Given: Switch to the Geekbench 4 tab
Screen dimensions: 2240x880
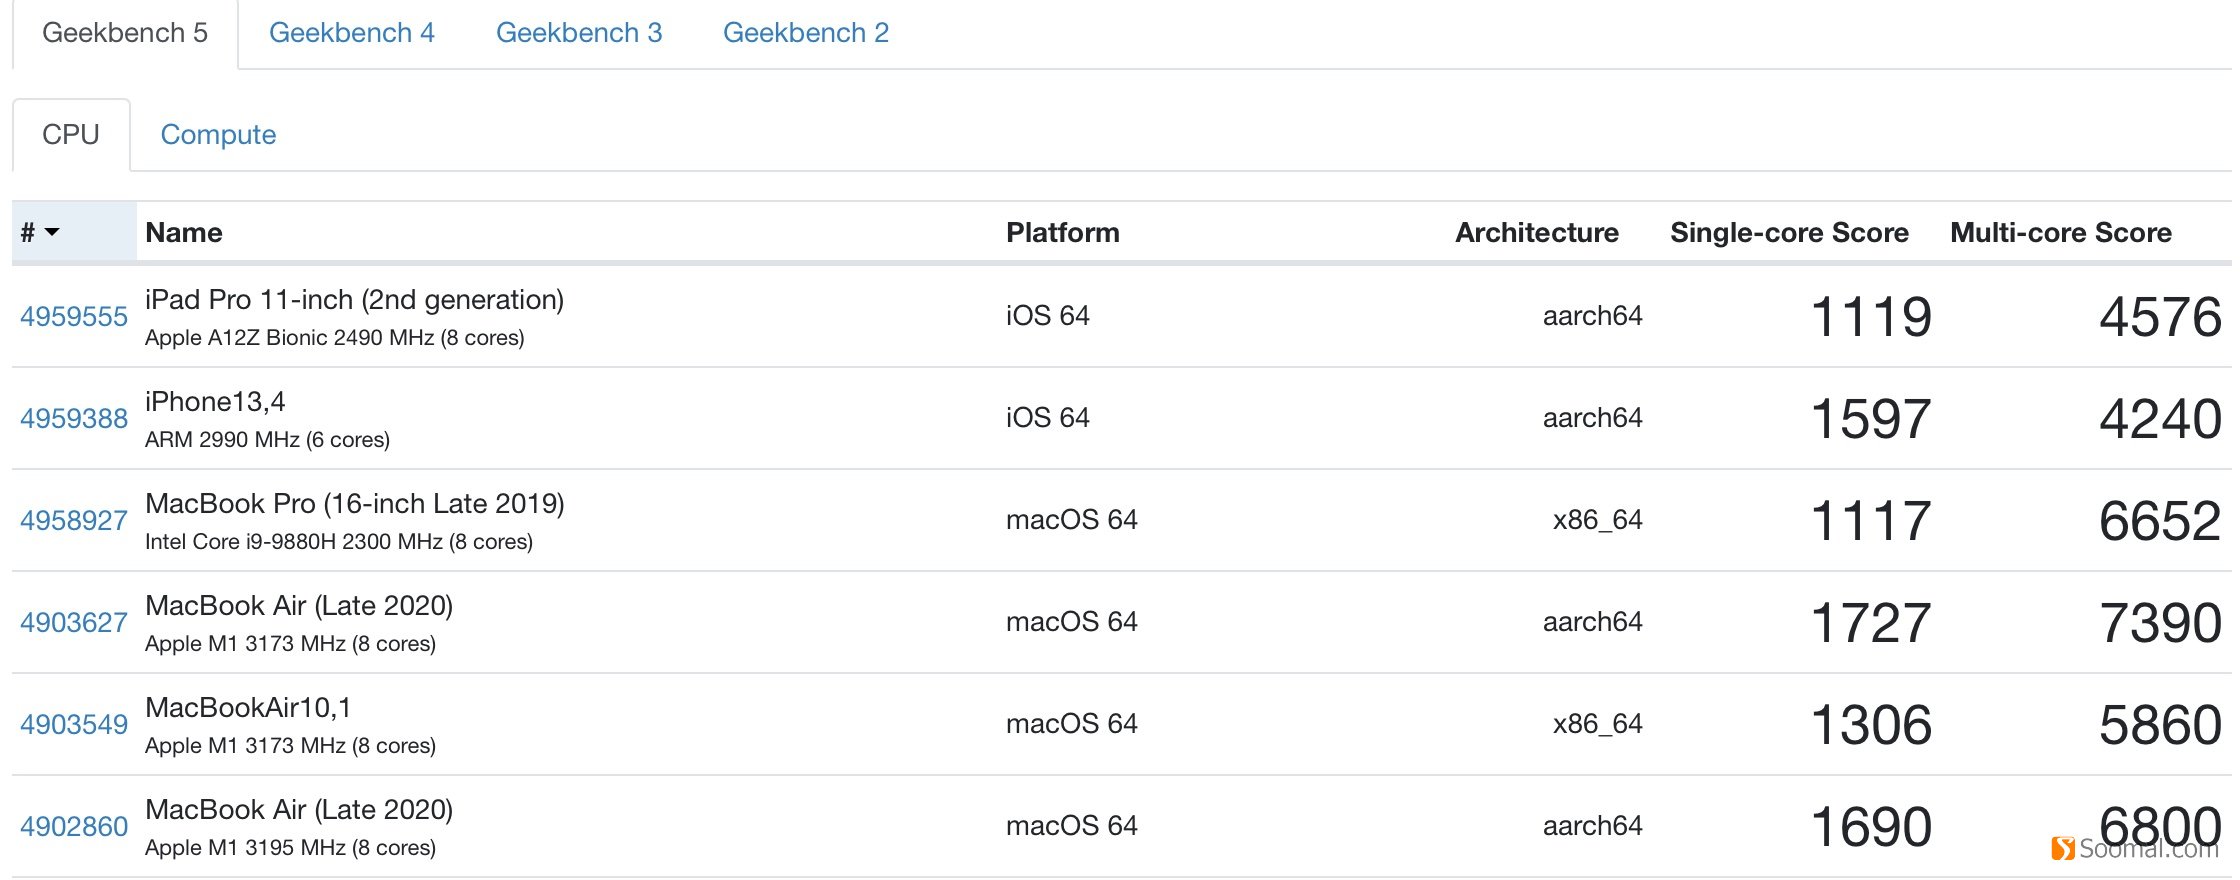Looking at the screenshot, I should click(x=351, y=33).
